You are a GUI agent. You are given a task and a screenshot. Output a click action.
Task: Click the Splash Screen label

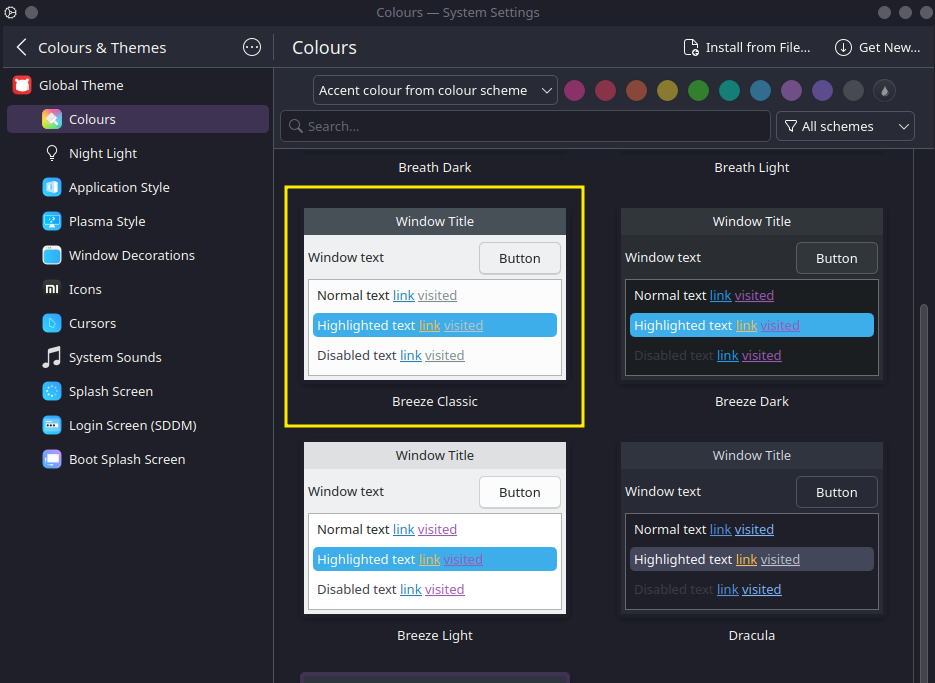[x=111, y=391]
